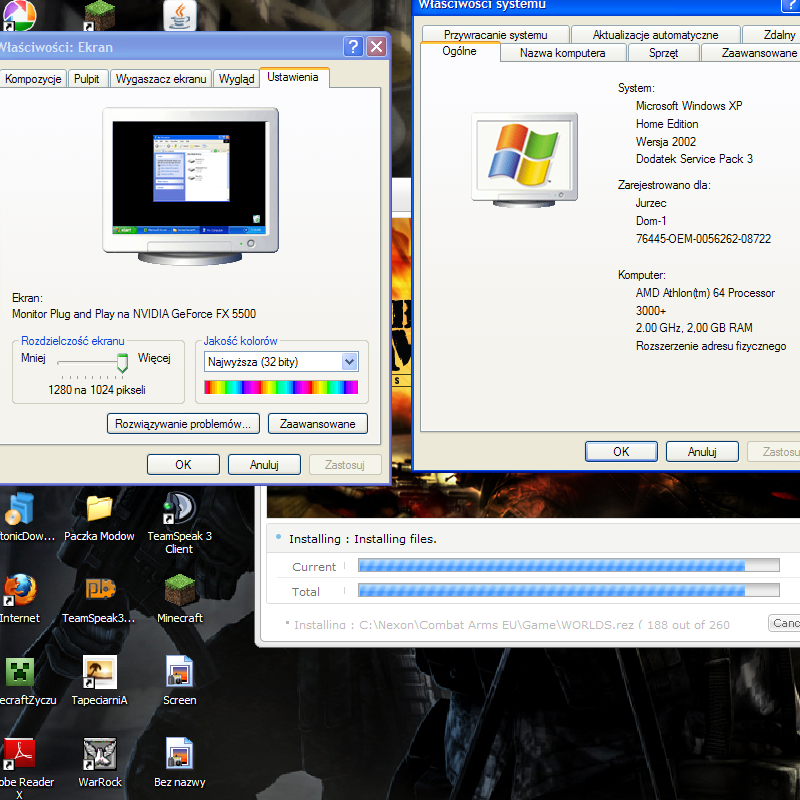Close the Właściwości: Ekran dialog
800x800 pixels.
point(377,46)
